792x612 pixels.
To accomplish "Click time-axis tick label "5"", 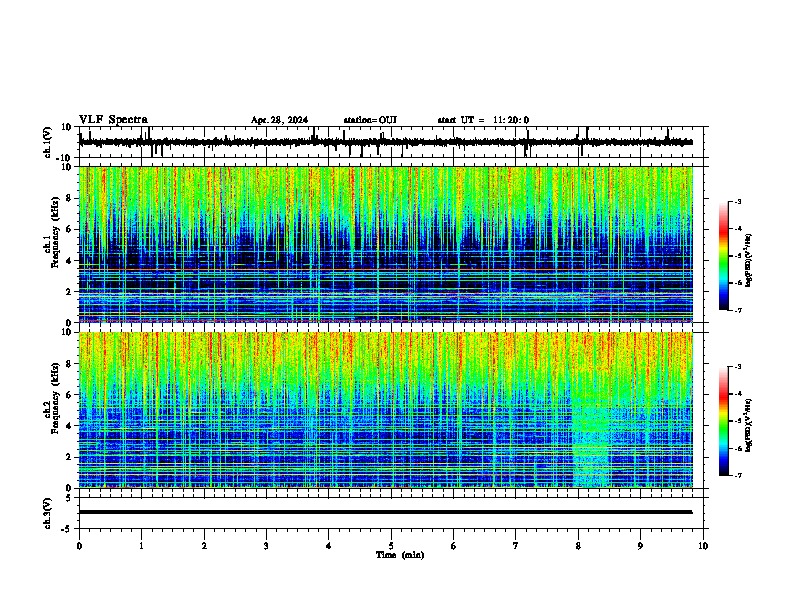I will (x=391, y=546).
